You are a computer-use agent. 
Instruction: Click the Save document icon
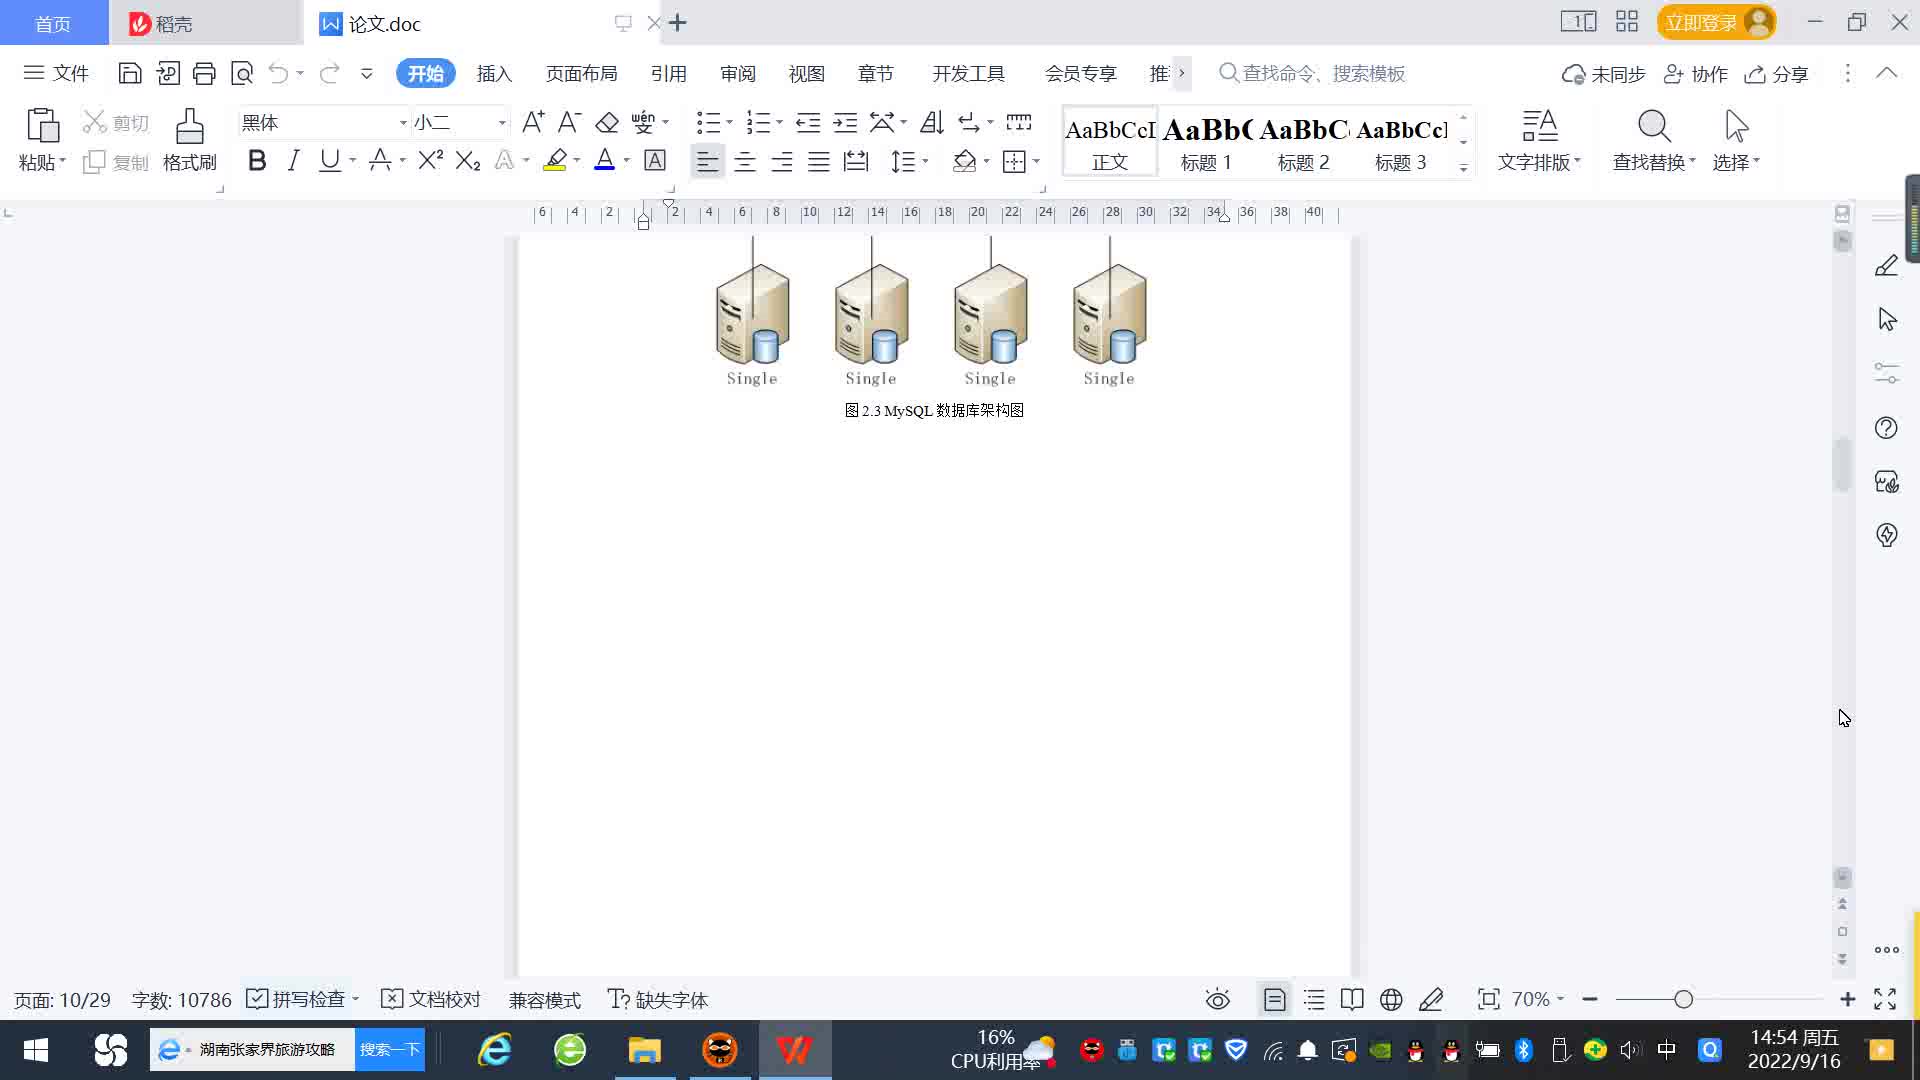(x=129, y=73)
